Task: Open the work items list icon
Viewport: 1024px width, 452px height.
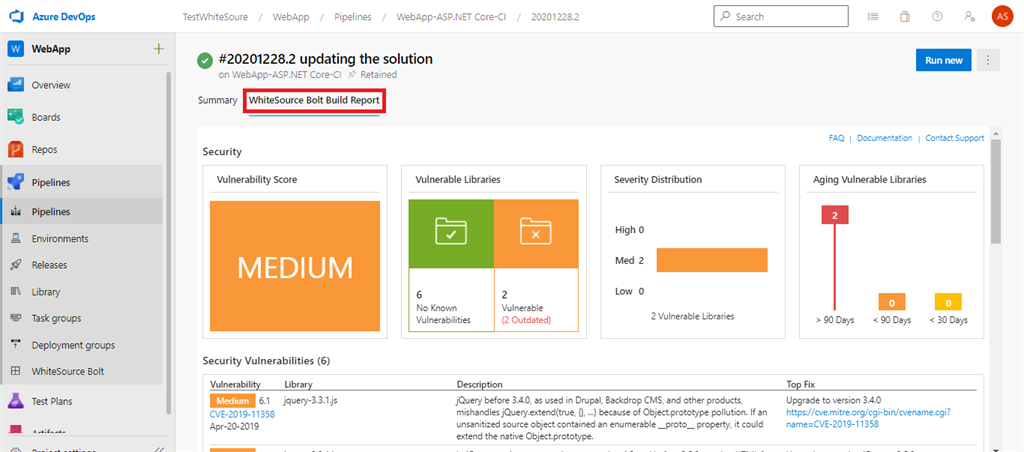Action: [873, 17]
